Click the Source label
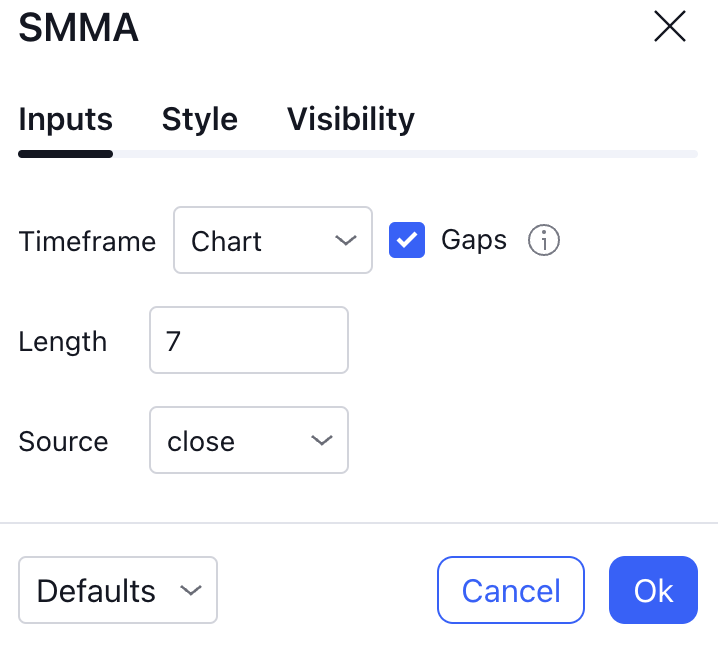 point(63,442)
